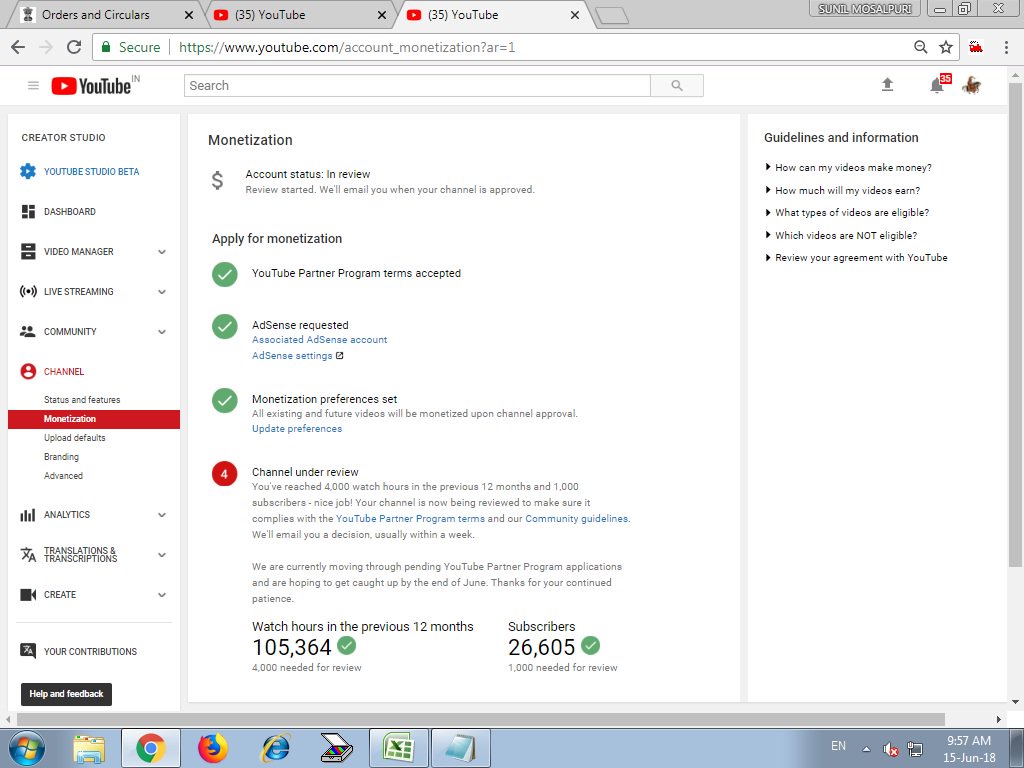The width and height of the screenshot is (1024, 768).
Task: Click the upload video arrow icon
Action: click(887, 85)
